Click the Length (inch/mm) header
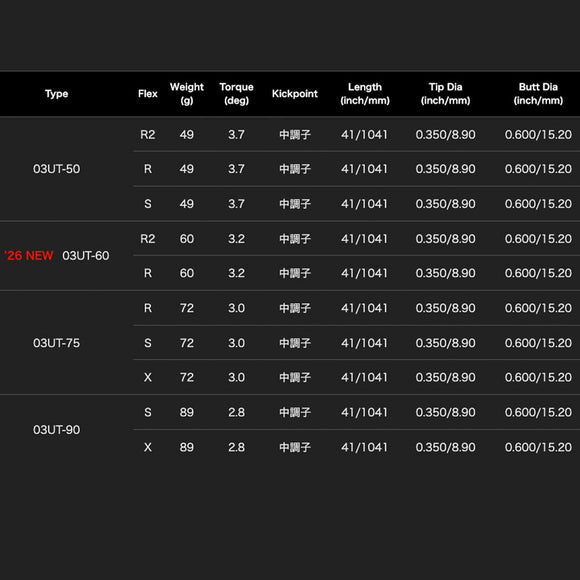Viewport: 580px width, 580px height. (365, 94)
